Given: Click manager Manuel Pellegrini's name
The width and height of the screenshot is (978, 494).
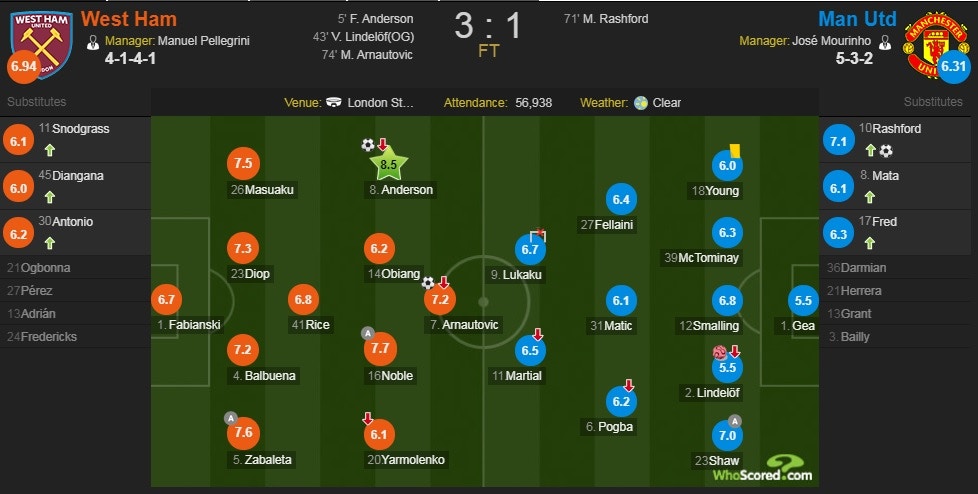Looking at the screenshot, I should pyautogui.click(x=204, y=41).
